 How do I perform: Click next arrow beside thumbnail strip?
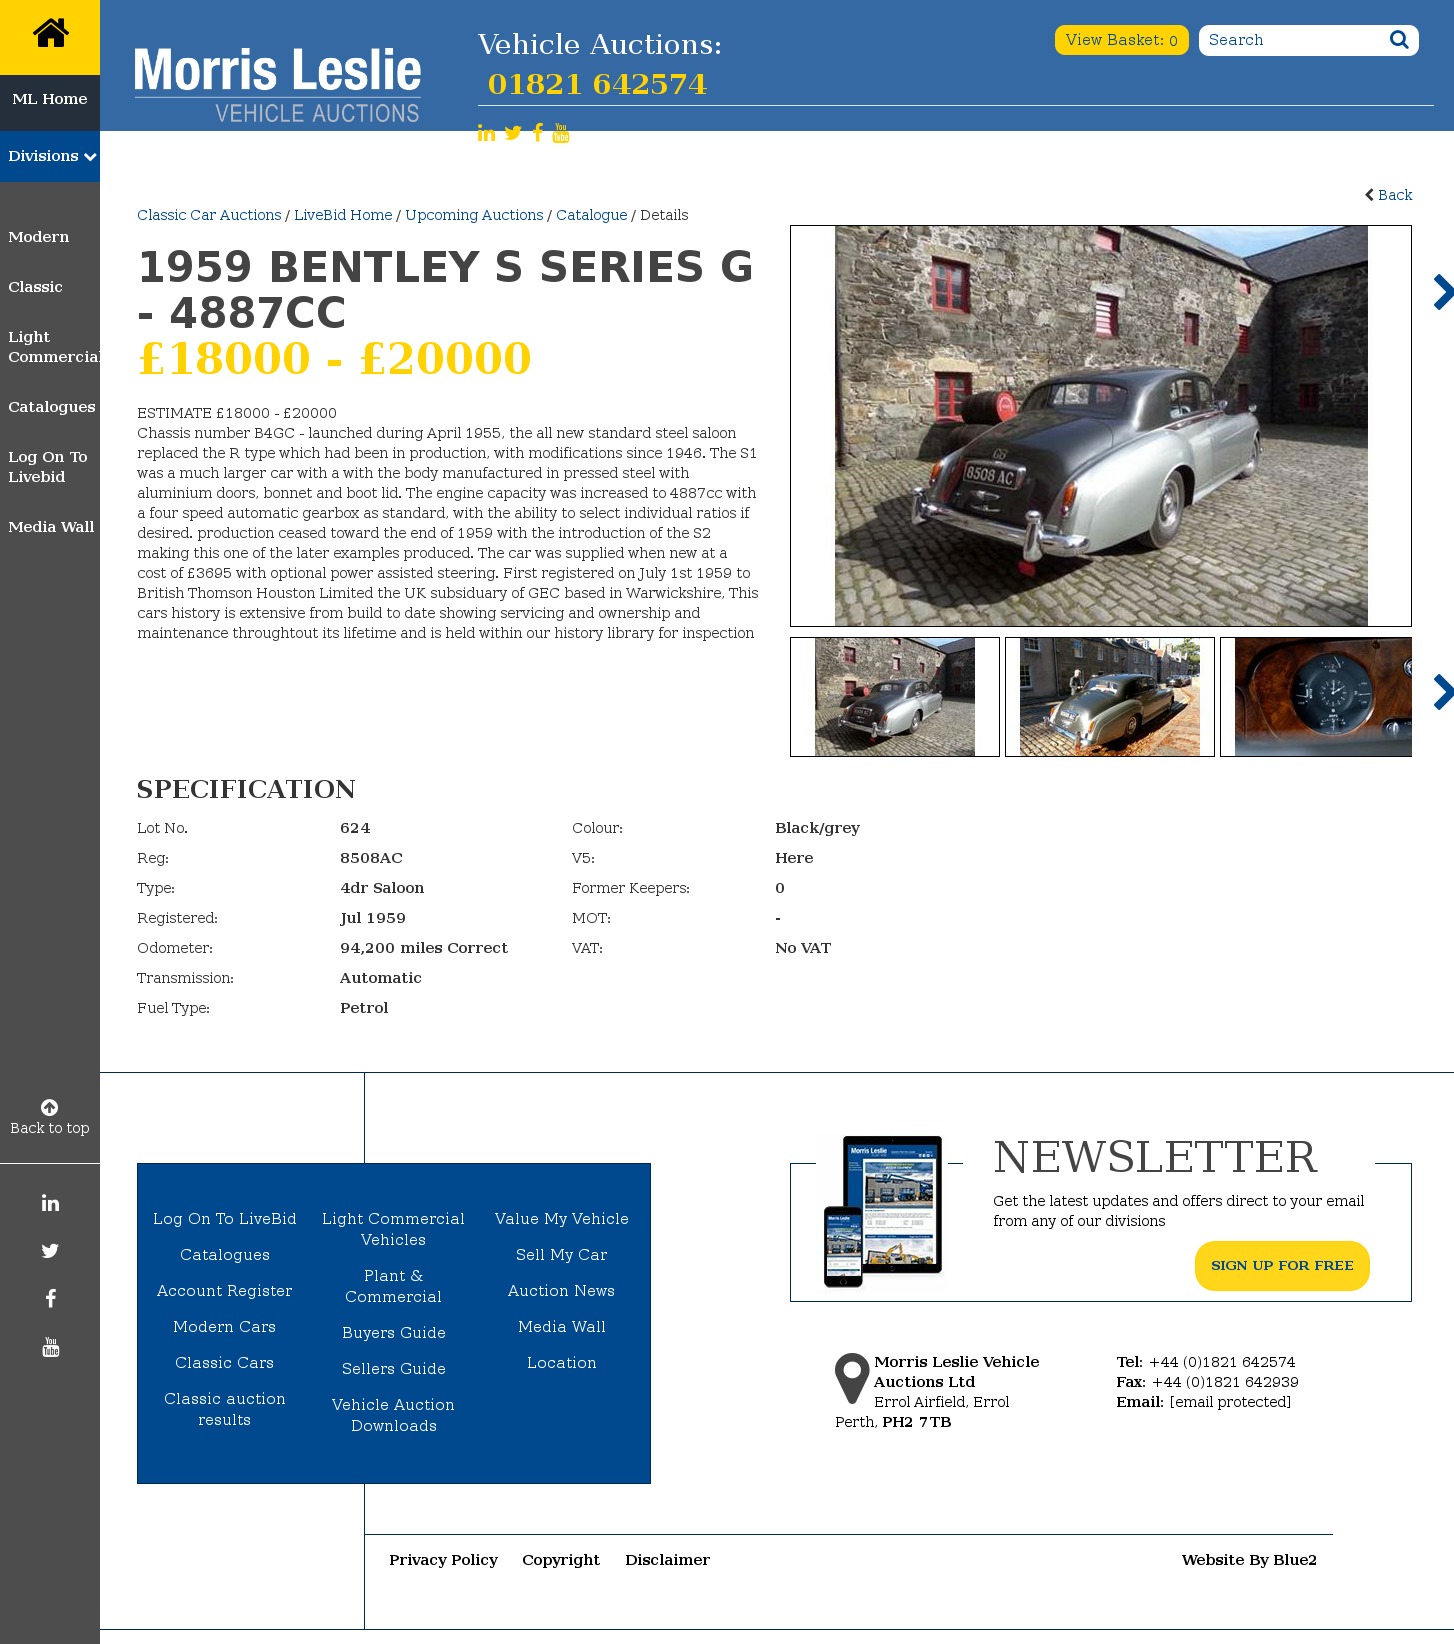click(1442, 692)
